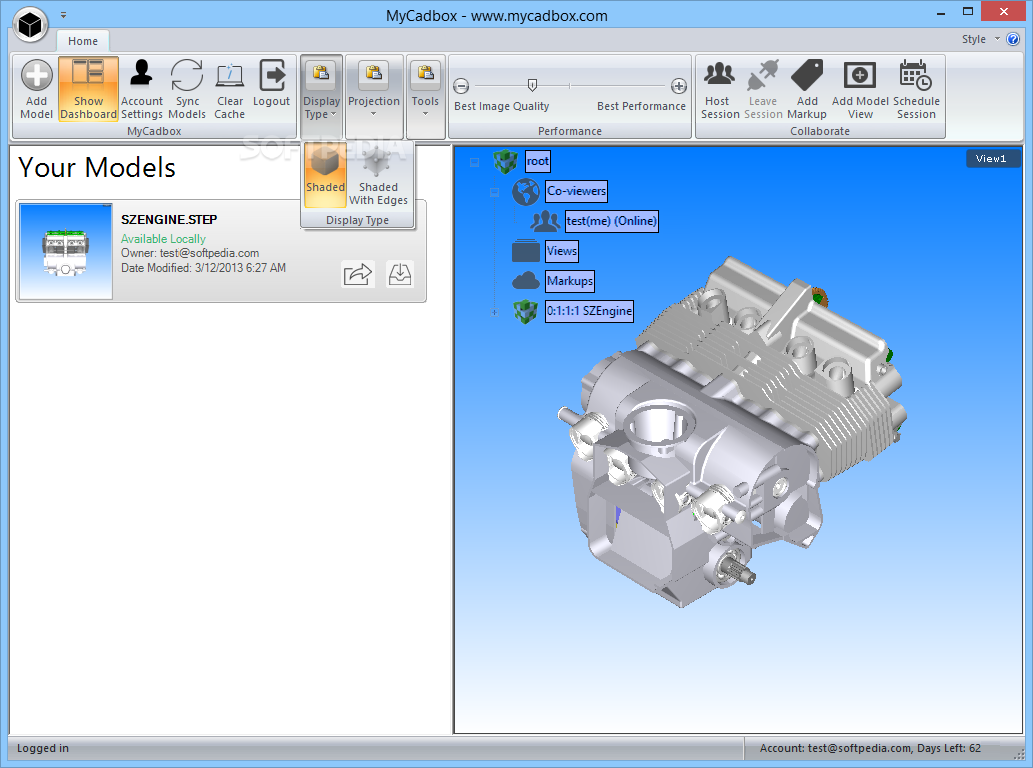Select the Markups tree item
The image size is (1033, 768).
(x=570, y=281)
